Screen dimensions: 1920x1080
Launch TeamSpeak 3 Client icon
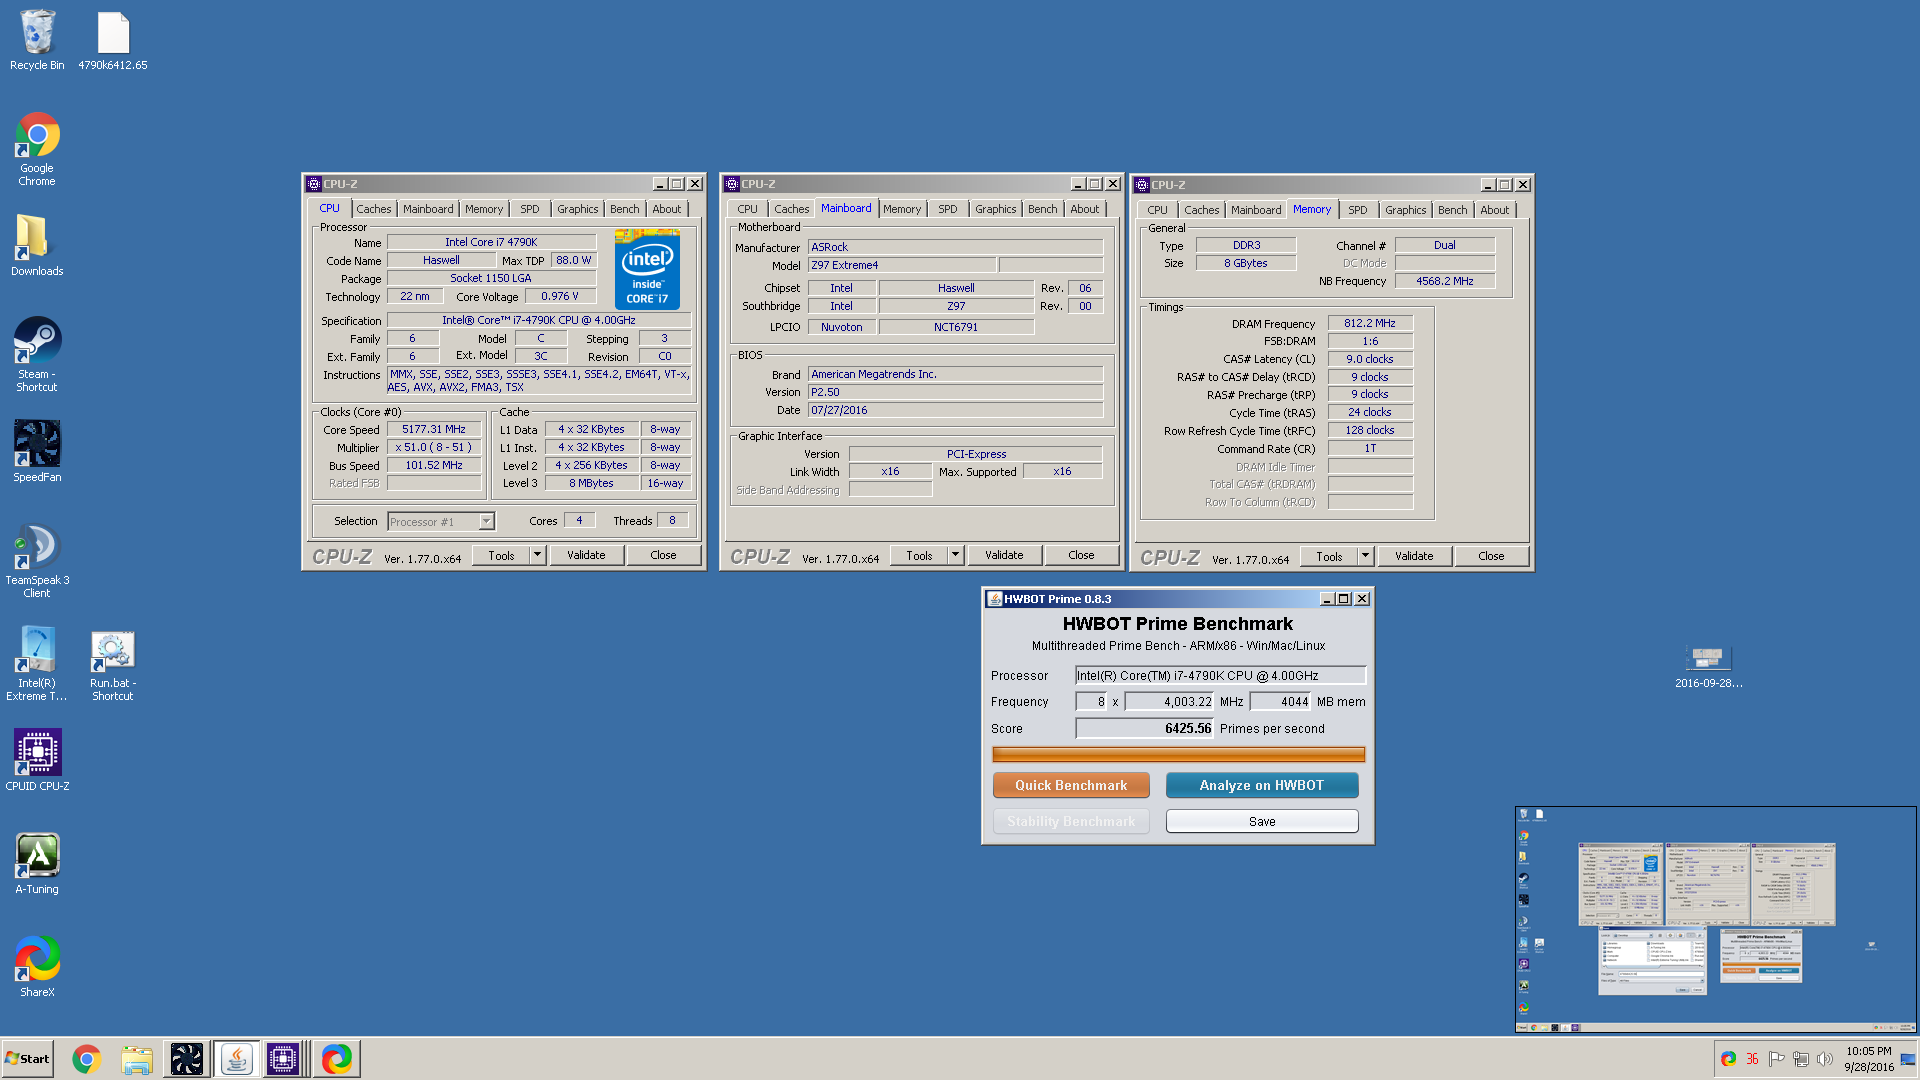37,560
